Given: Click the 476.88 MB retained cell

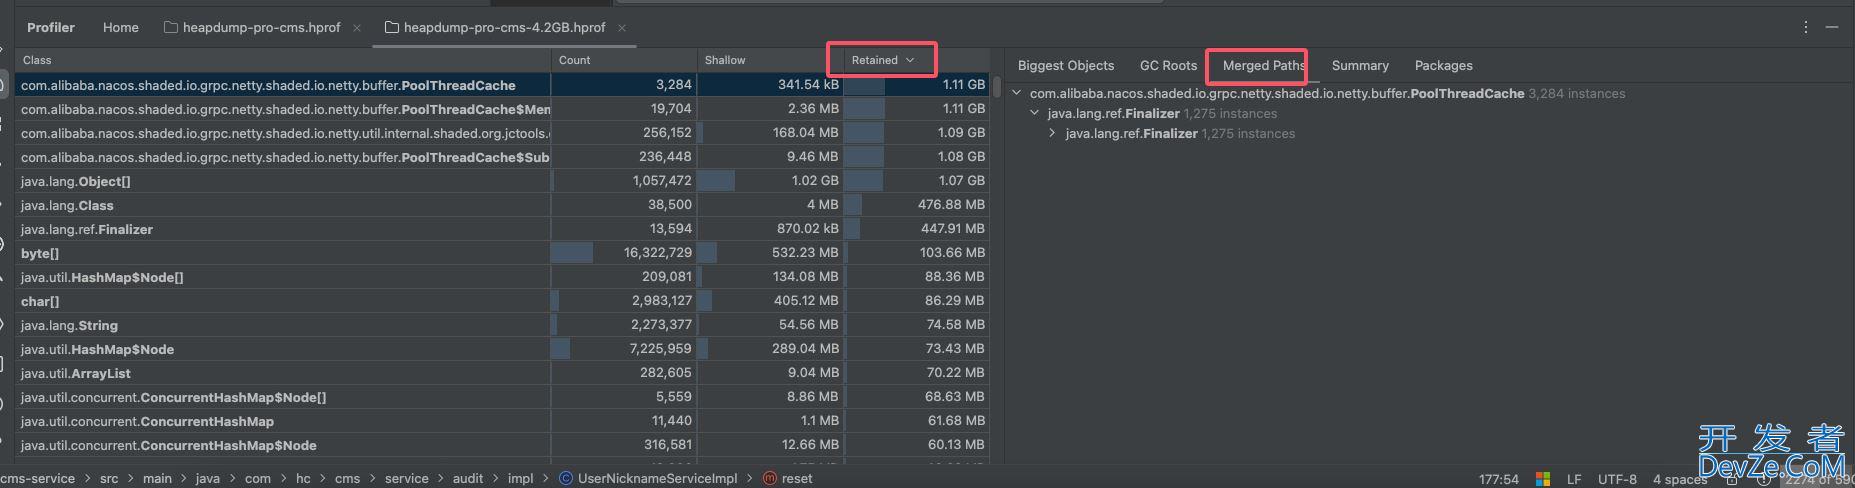Looking at the screenshot, I should (916, 205).
